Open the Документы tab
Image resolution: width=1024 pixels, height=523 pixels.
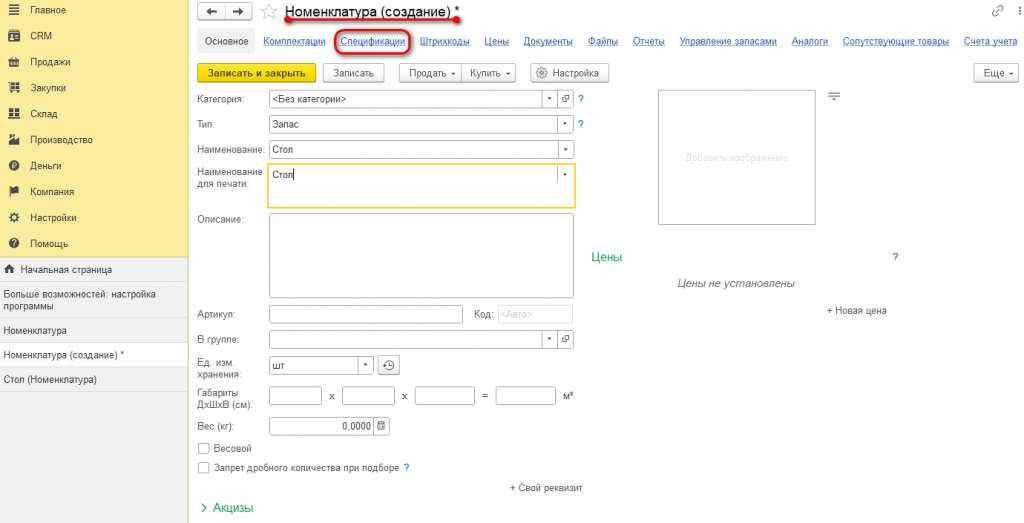coord(548,41)
